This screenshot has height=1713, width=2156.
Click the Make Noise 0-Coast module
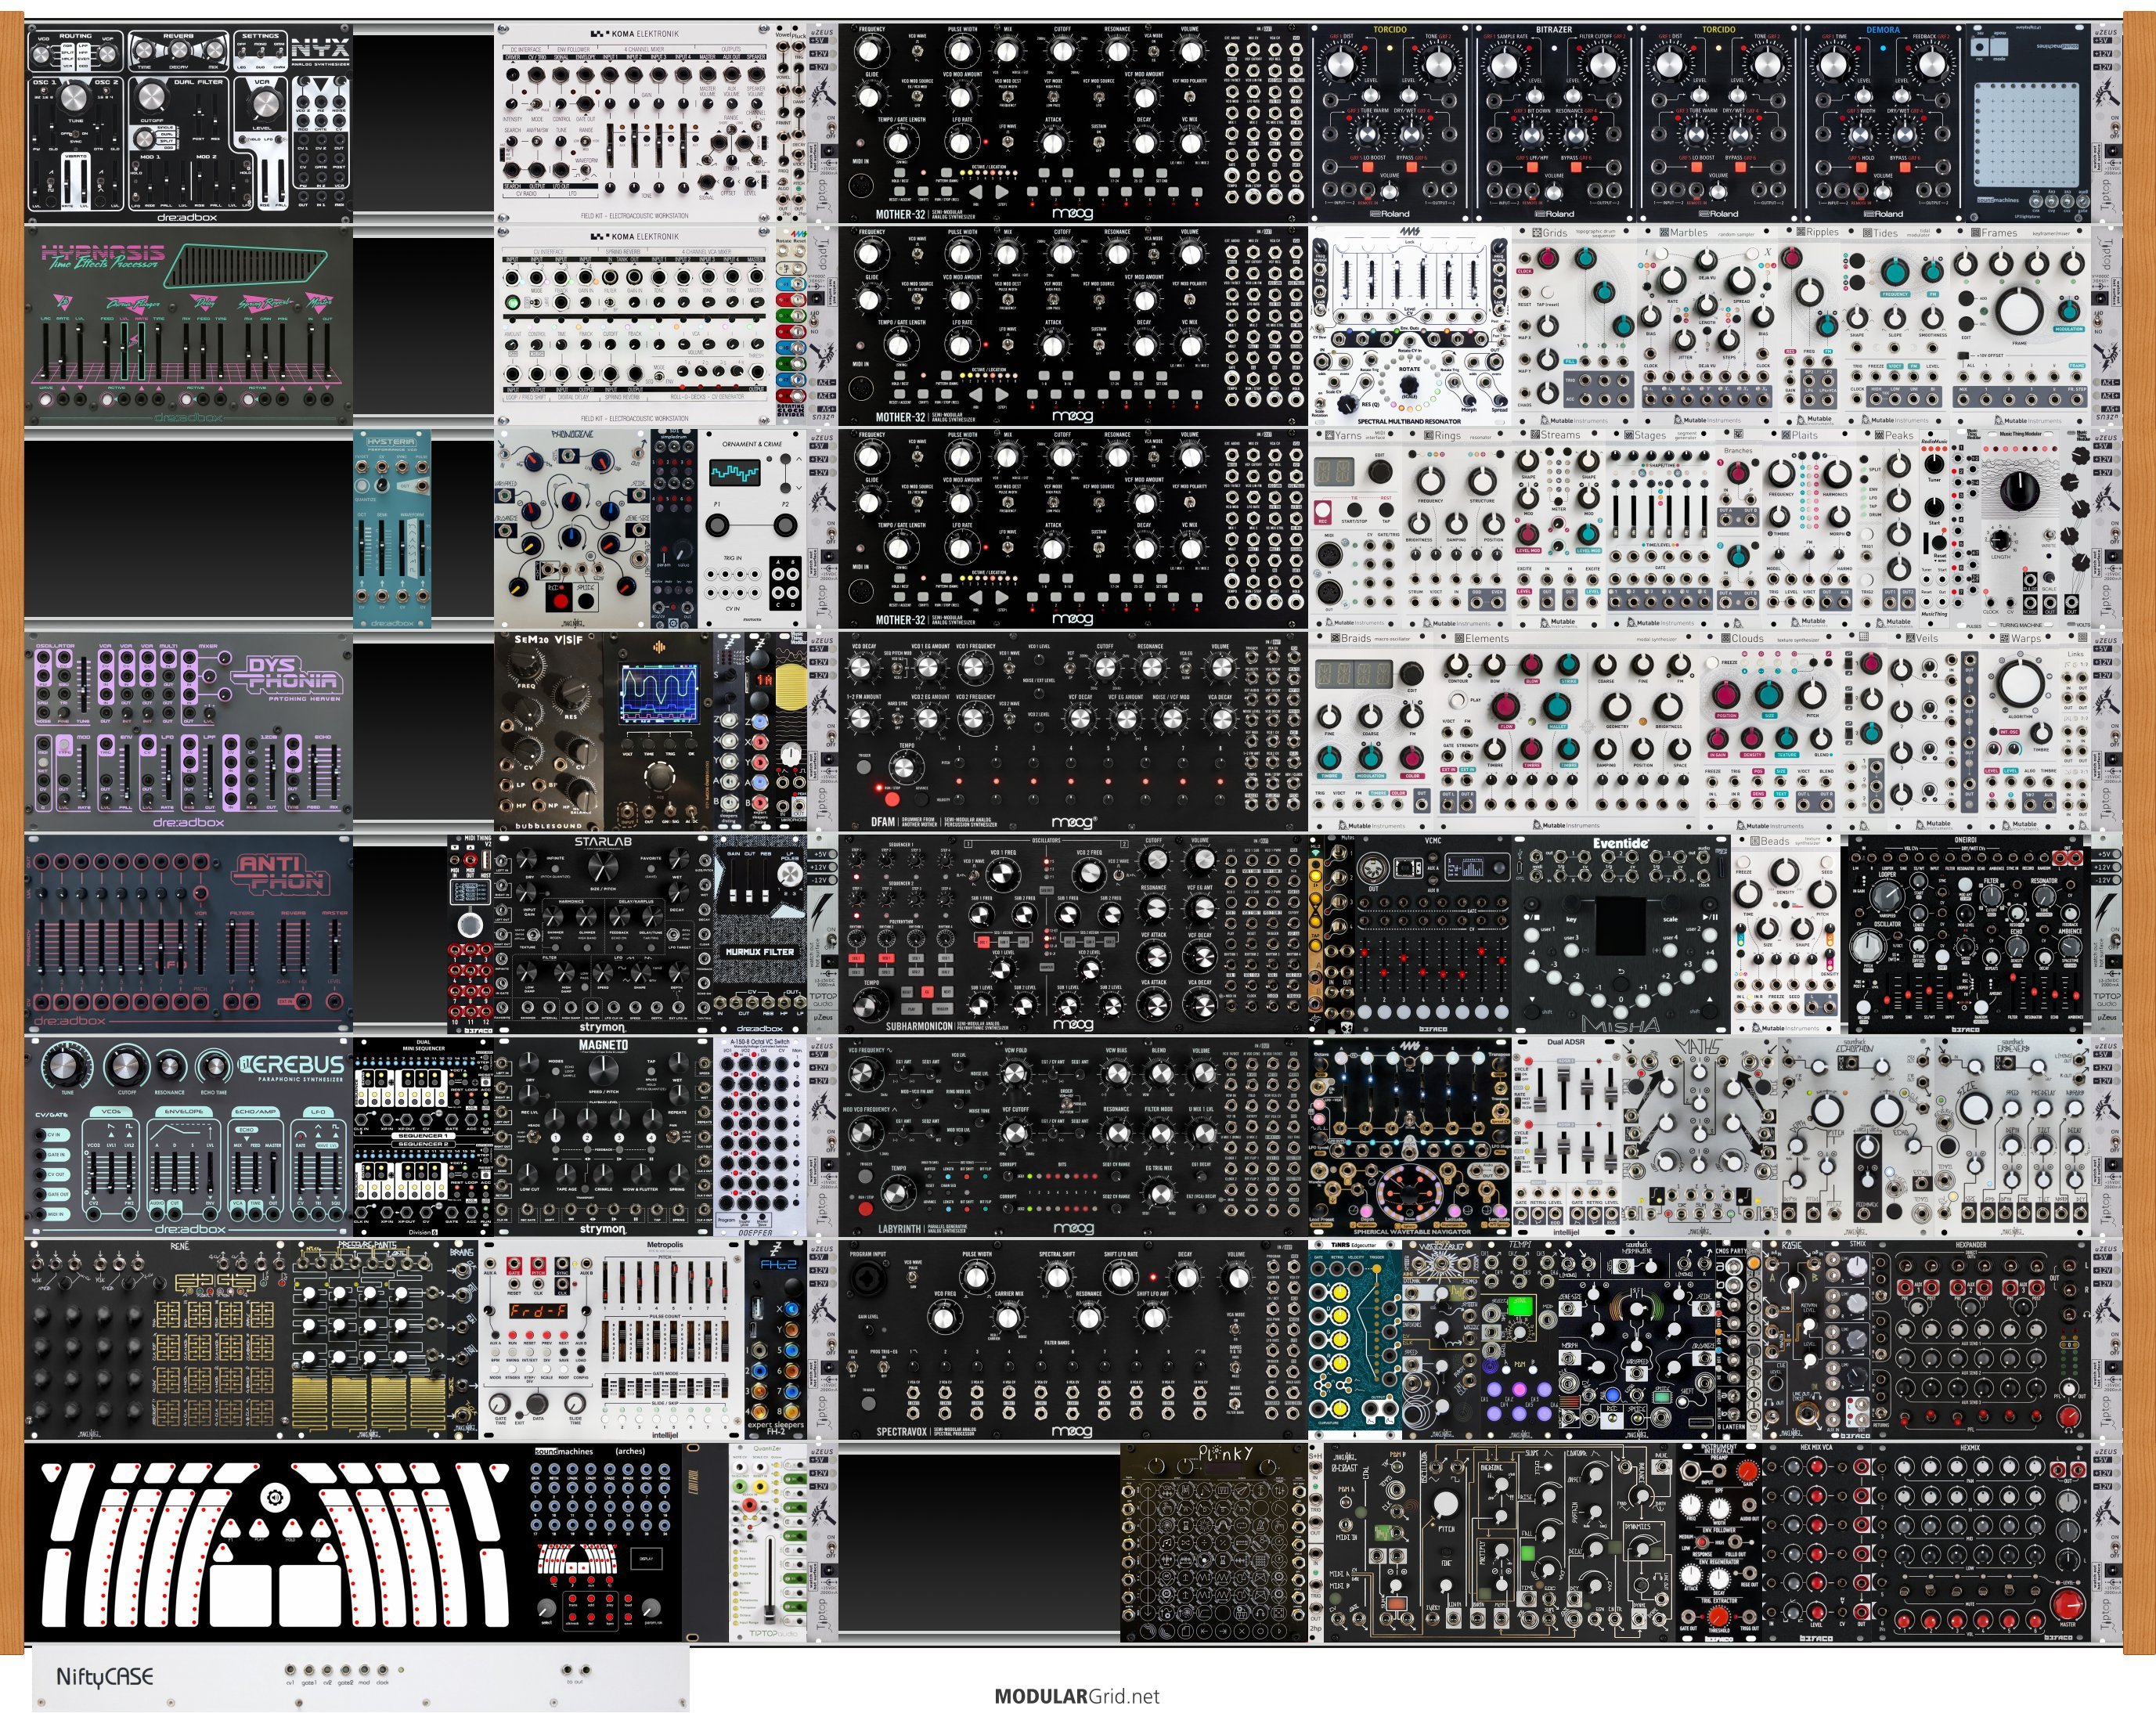tap(1500, 1543)
